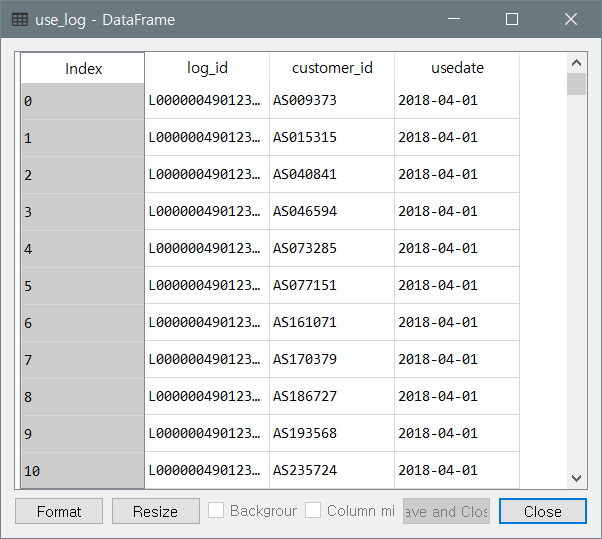
Task: Open the Format dialog button
Action: point(59,511)
